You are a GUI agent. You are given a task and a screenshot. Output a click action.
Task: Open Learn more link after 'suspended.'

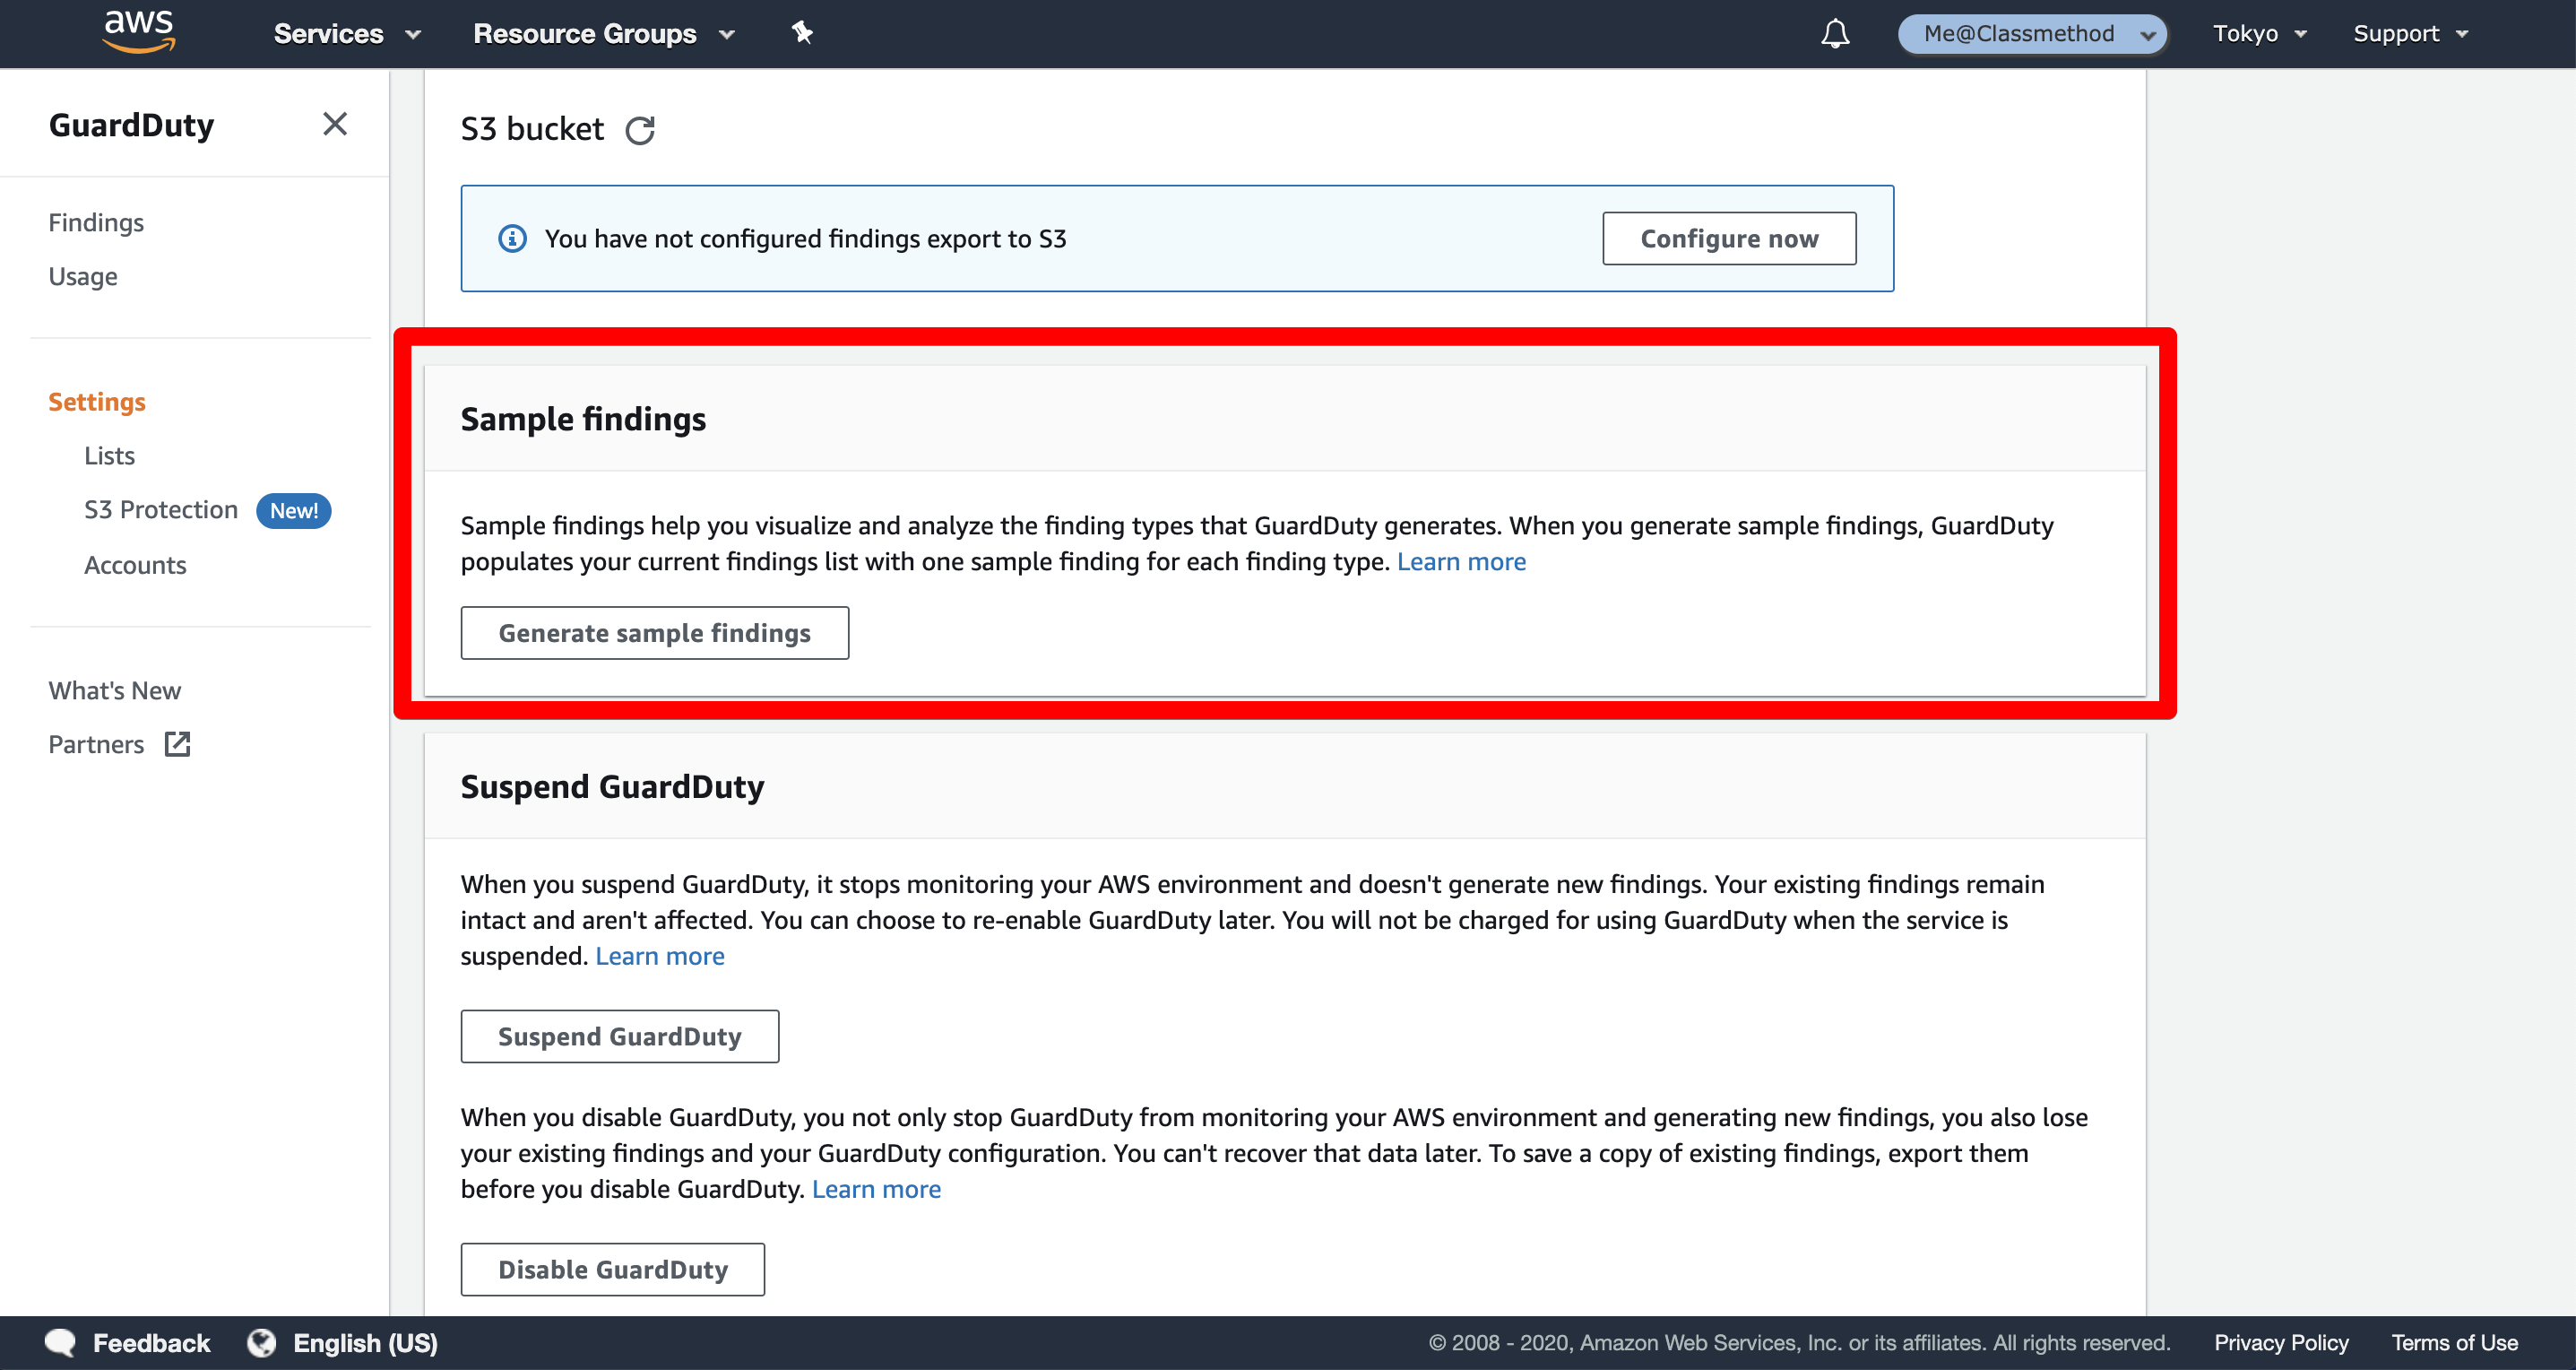coord(660,956)
